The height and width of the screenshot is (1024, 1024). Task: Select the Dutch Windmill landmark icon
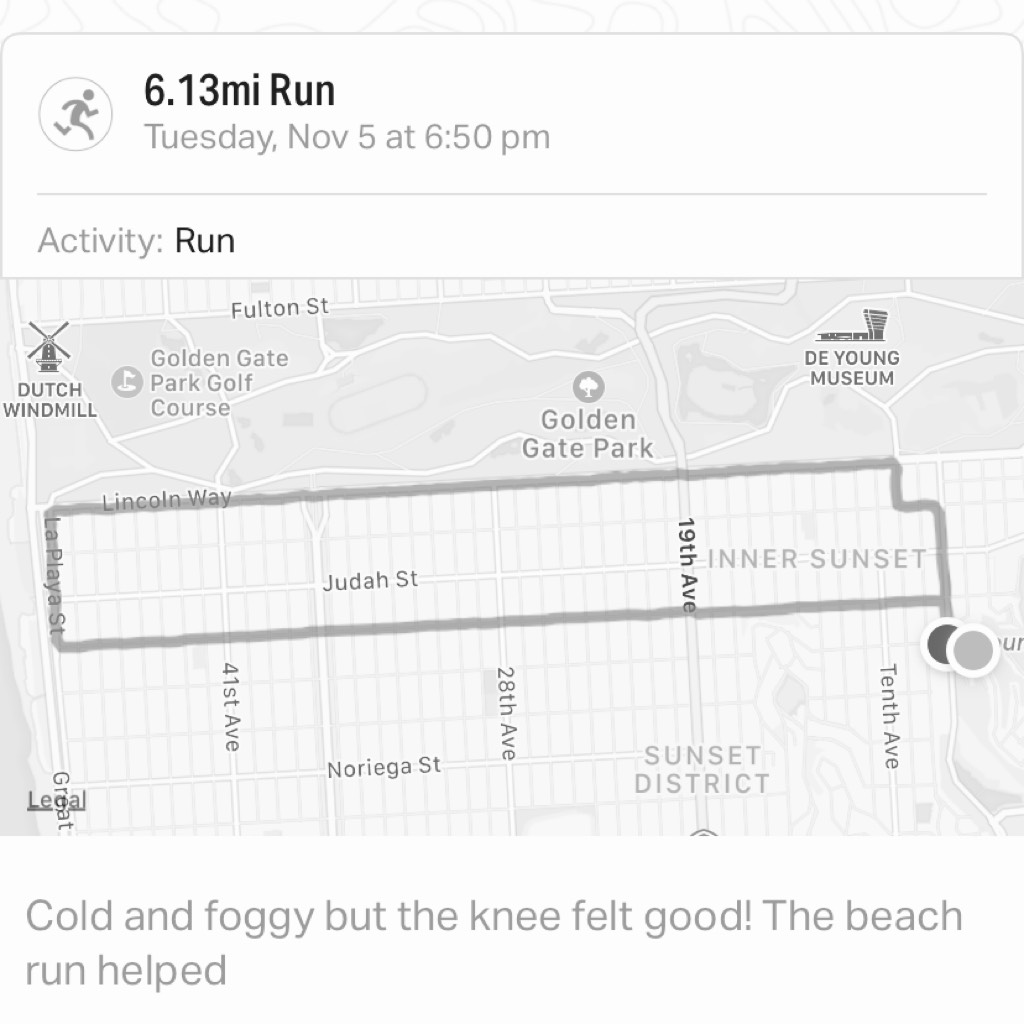48,346
